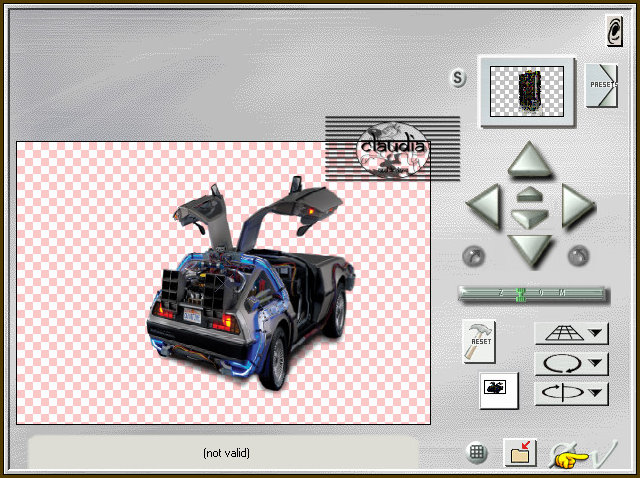Image resolution: width=640 pixels, height=478 pixels.
Task: Click the DeLorean car in the main preview
Action: pos(251,282)
